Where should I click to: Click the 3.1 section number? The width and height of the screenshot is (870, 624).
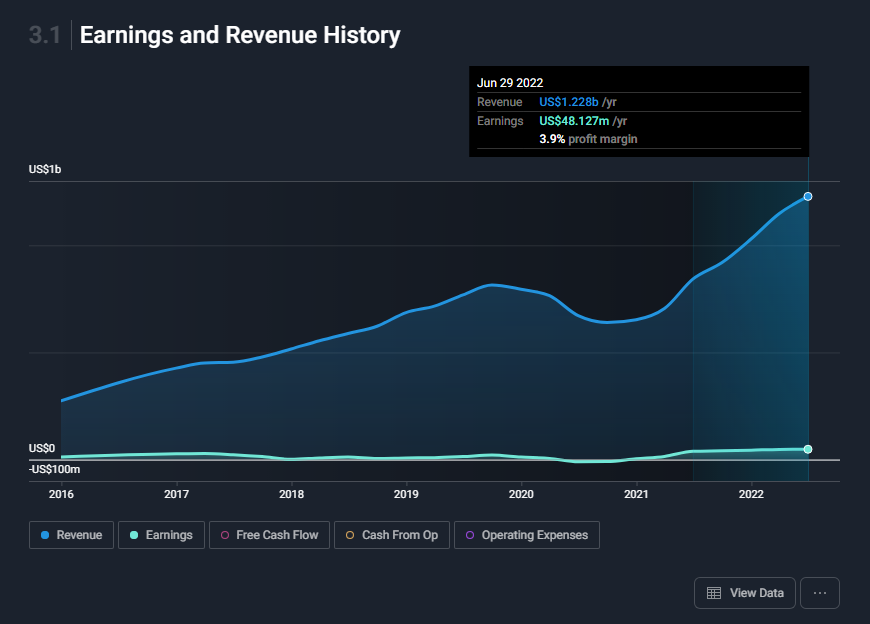pos(45,35)
